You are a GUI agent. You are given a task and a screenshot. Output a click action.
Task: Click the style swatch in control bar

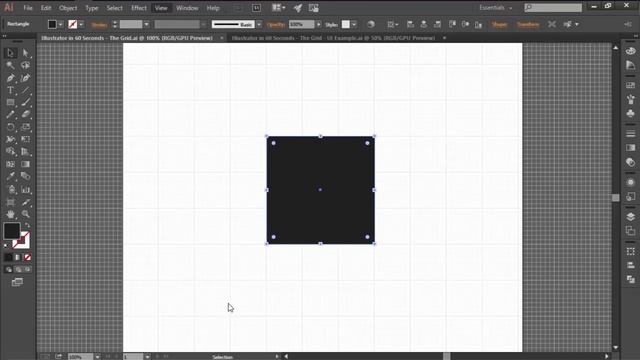click(346, 24)
